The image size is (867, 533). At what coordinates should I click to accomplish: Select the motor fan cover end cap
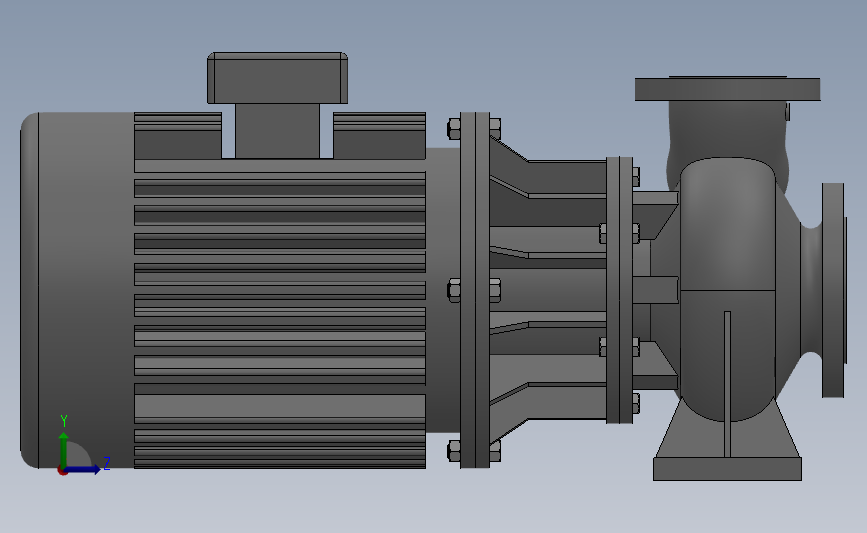point(77,290)
